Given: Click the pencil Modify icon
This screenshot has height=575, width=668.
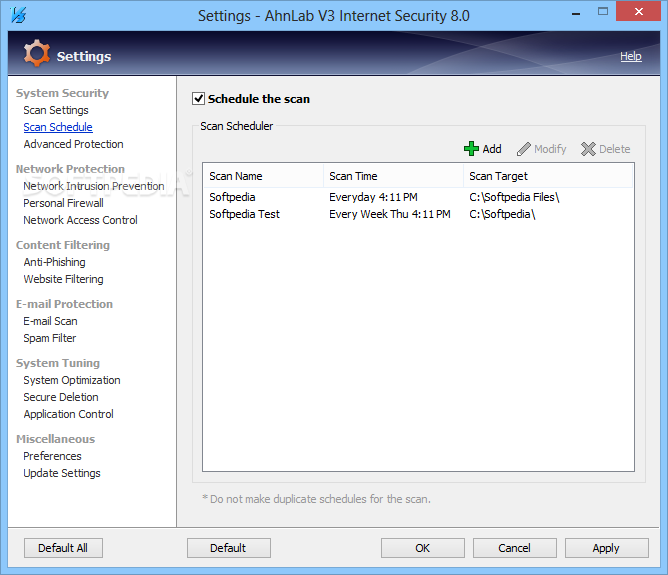Looking at the screenshot, I should (524, 149).
